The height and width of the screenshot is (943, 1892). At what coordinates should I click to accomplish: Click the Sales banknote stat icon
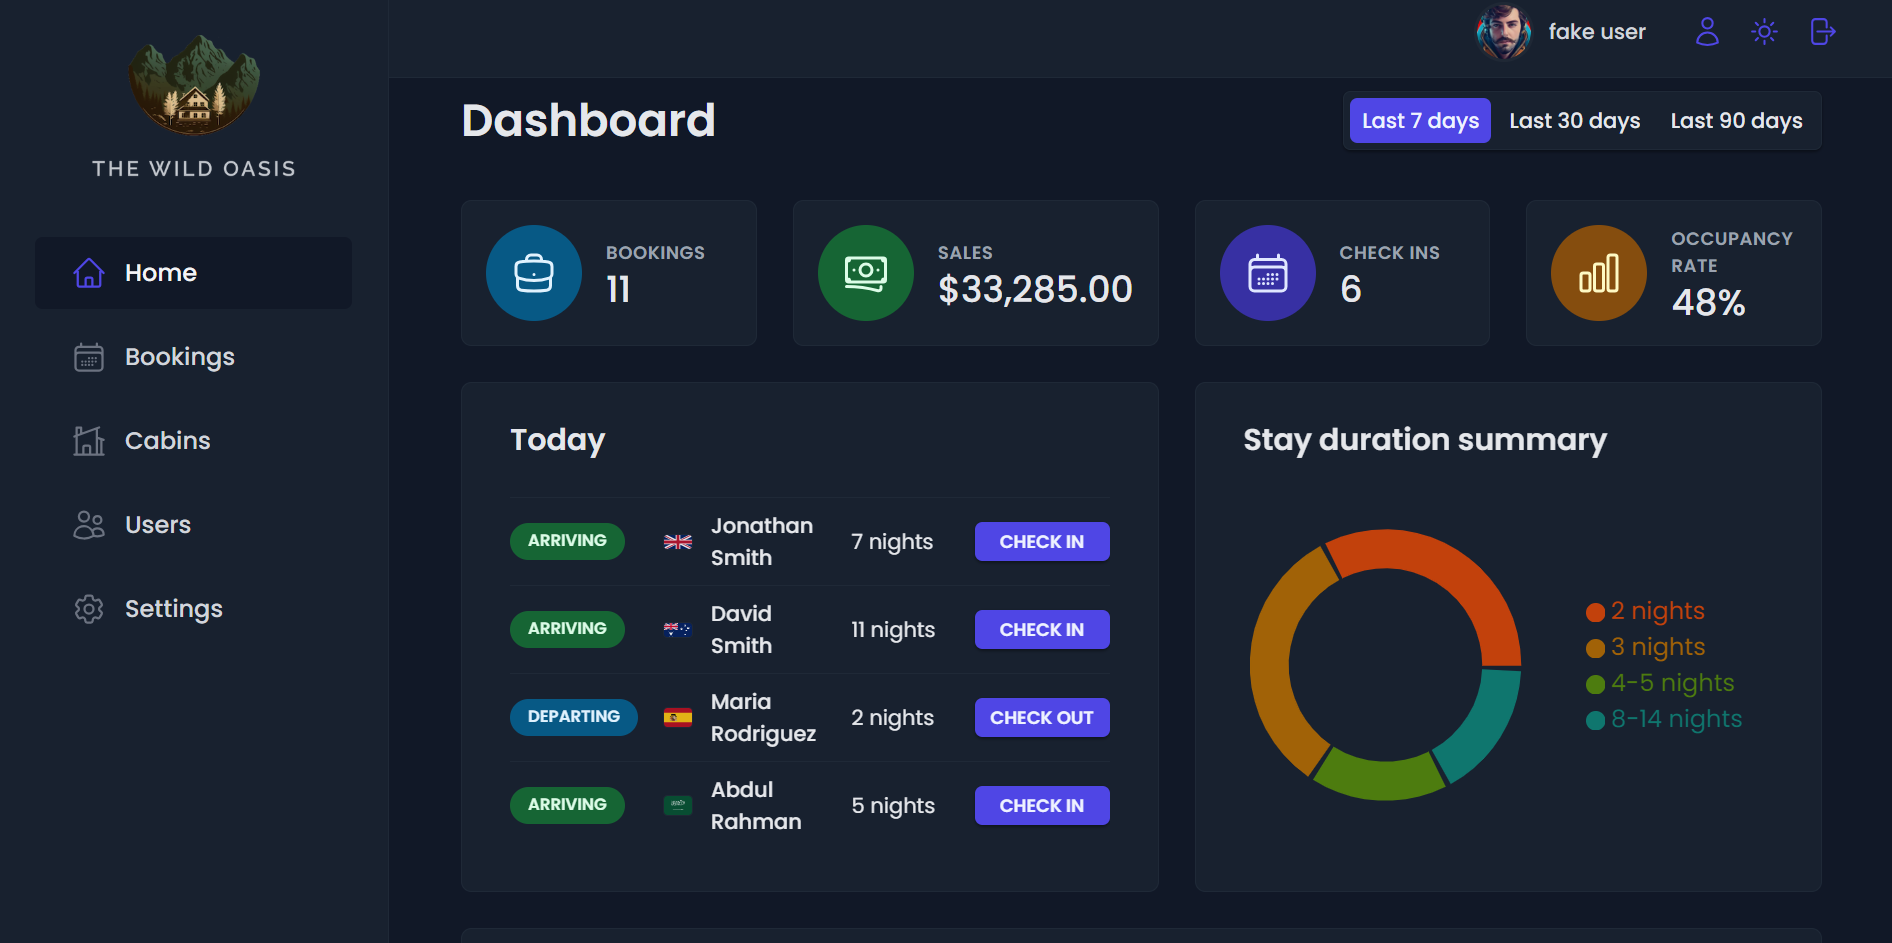pyautogui.click(x=865, y=273)
